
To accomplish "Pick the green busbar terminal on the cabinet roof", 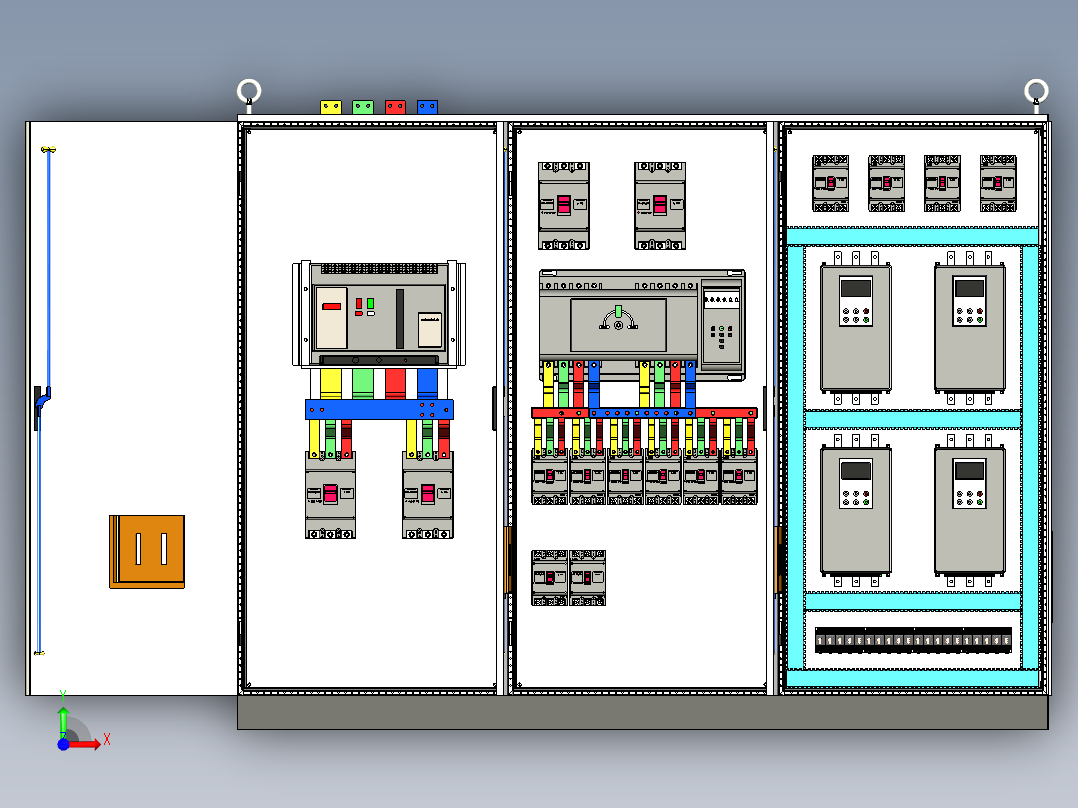I will (x=363, y=107).
